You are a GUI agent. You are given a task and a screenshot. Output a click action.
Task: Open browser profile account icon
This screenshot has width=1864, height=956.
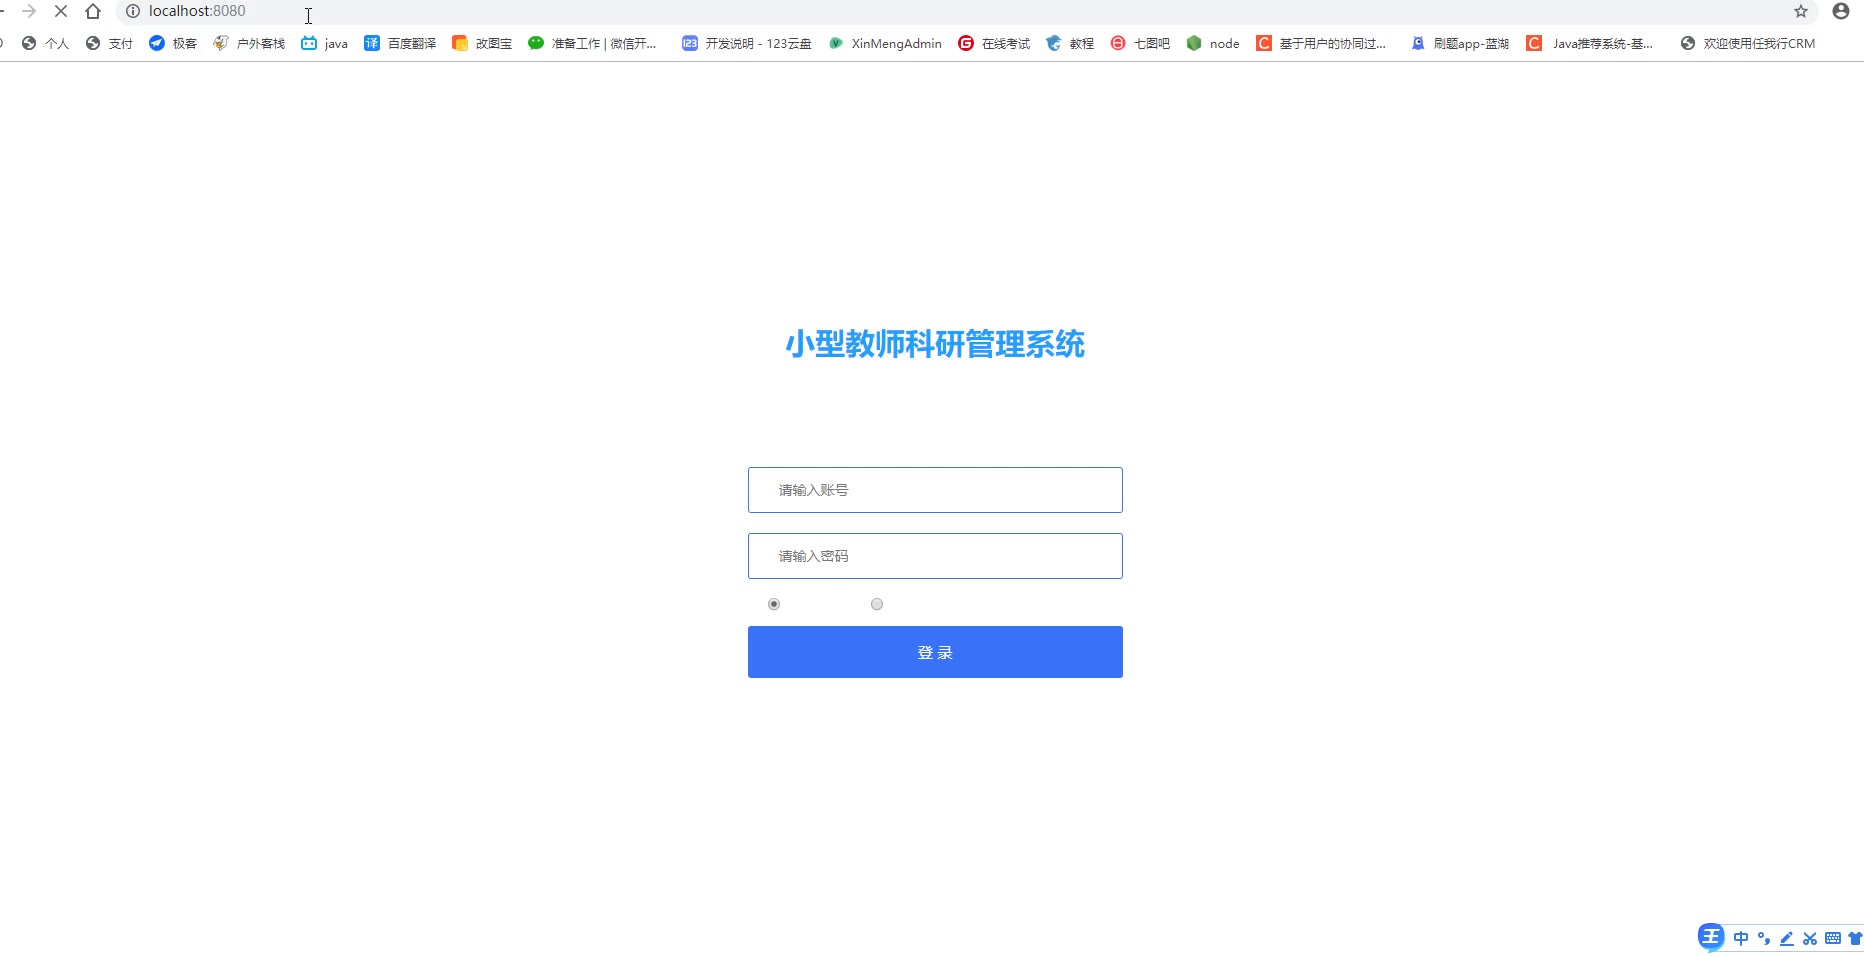[1841, 11]
